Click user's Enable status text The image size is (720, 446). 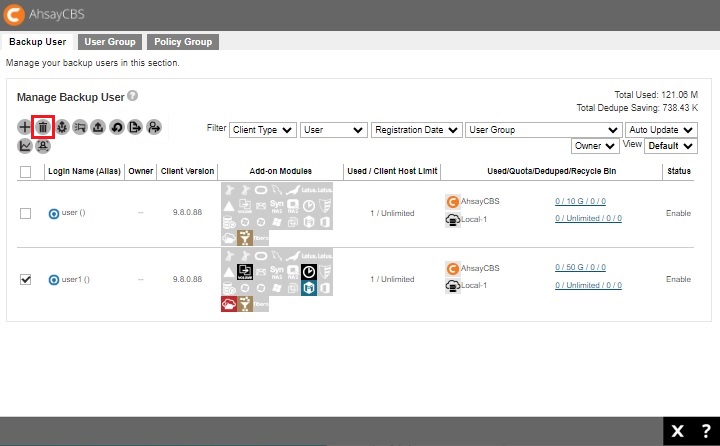(x=678, y=213)
